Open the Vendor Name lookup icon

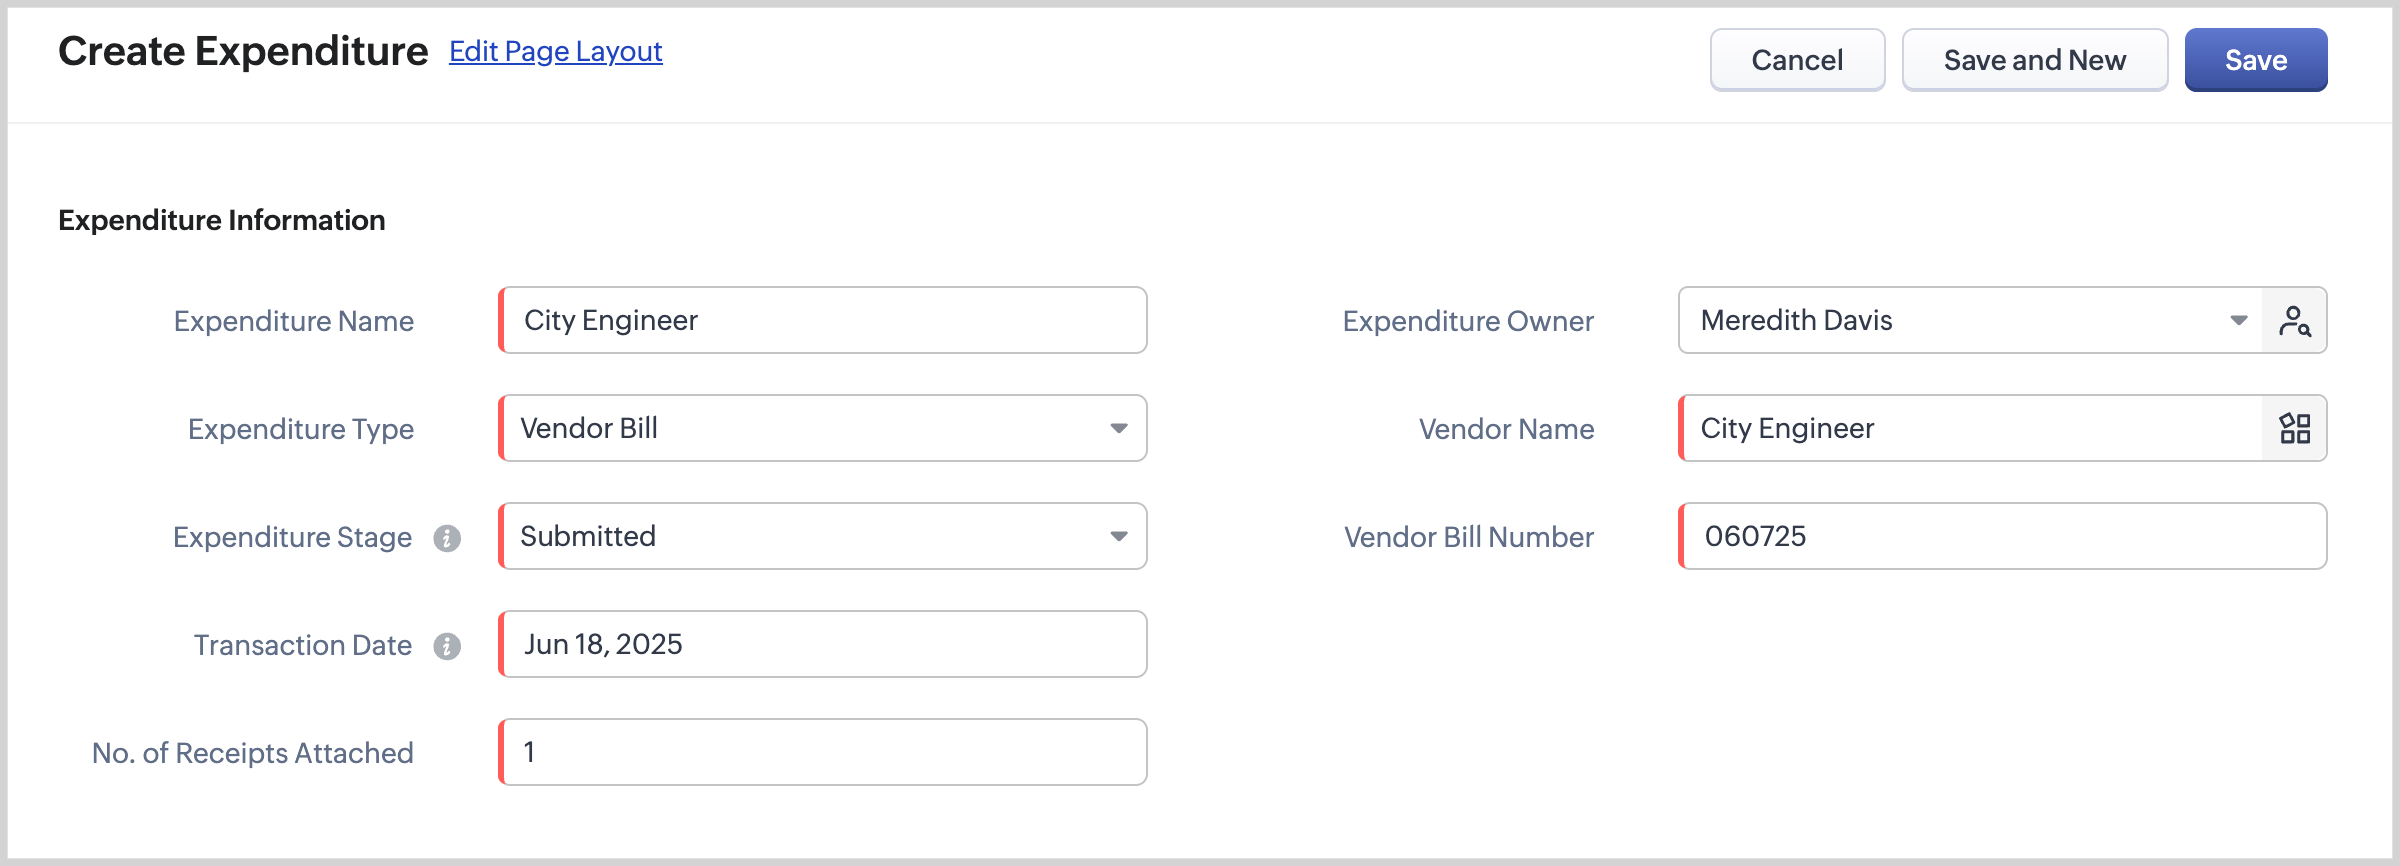click(x=2294, y=429)
